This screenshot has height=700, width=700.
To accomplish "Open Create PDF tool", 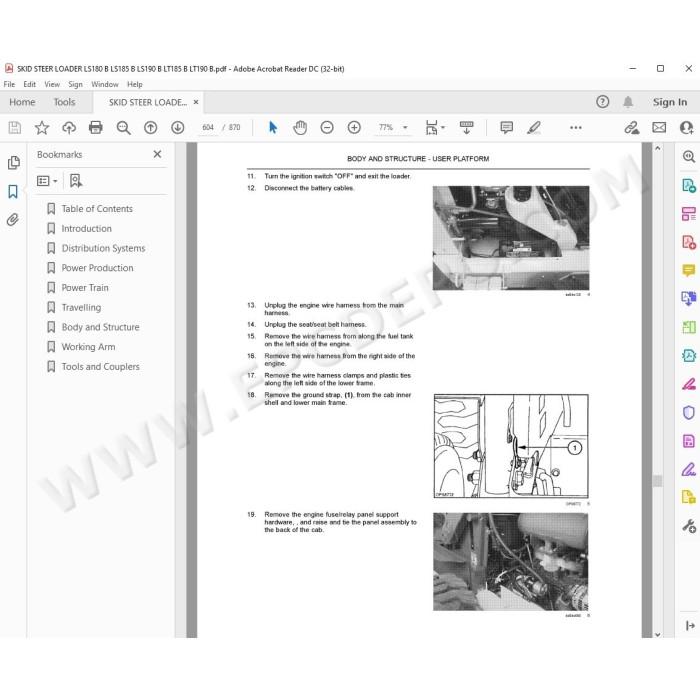I will [x=689, y=242].
